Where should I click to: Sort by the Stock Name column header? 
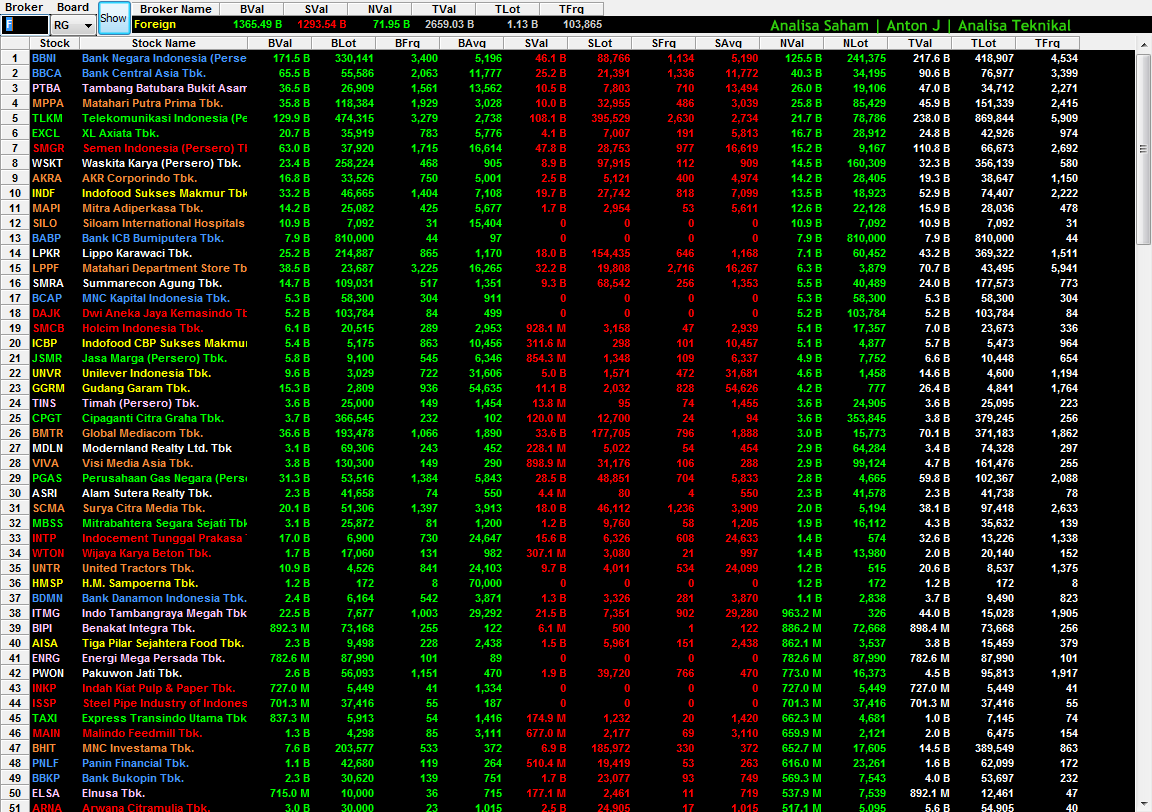(164, 43)
